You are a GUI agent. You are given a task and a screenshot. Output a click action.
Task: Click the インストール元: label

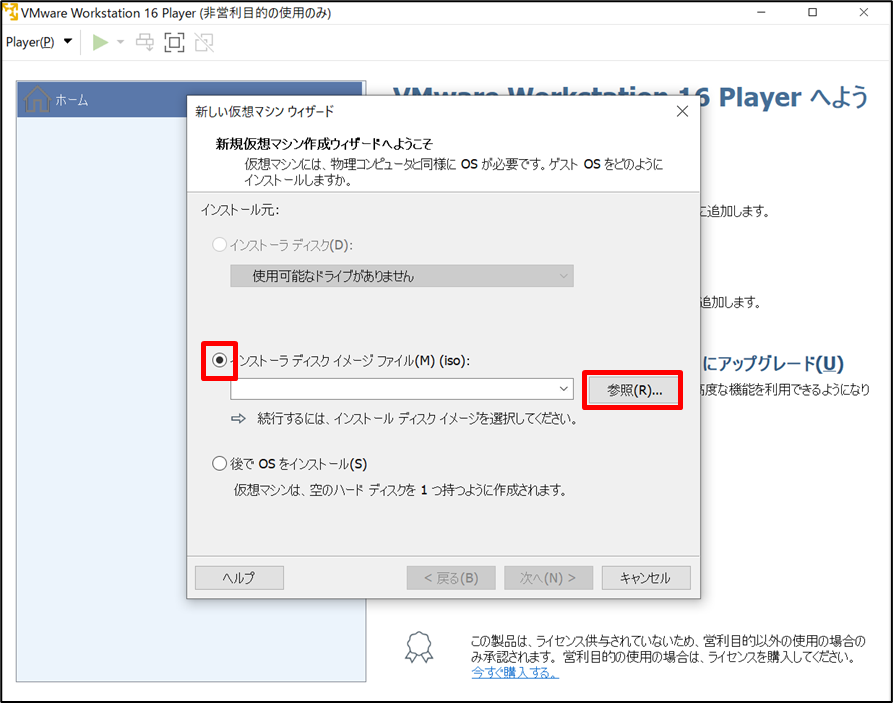(x=240, y=210)
